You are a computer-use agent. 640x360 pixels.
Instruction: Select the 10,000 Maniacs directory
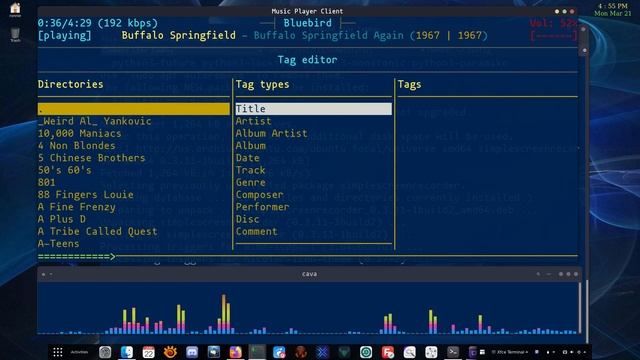tap(80, 133)
